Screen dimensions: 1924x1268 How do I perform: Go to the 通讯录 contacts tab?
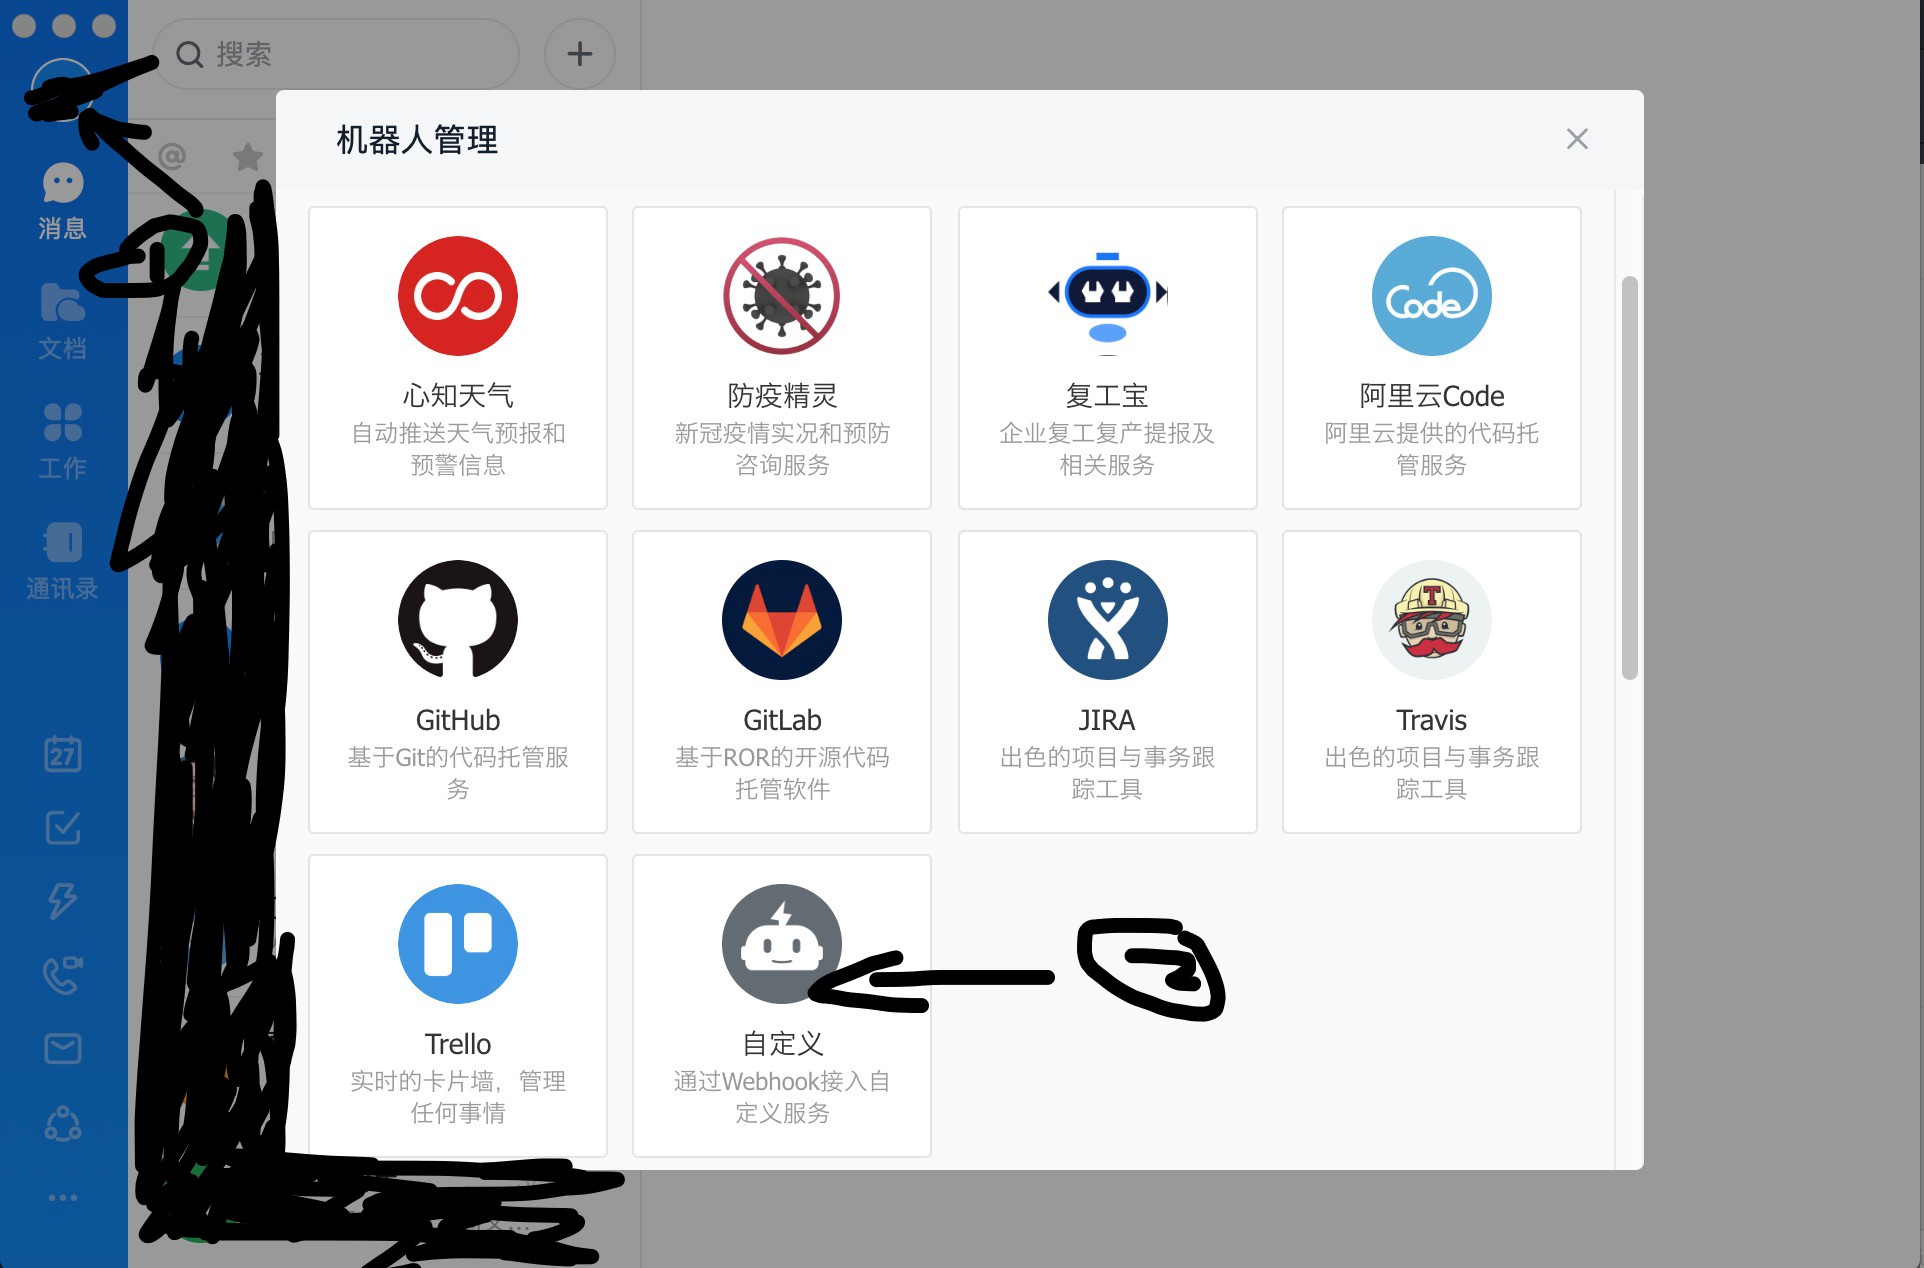(x=62, y=560)
